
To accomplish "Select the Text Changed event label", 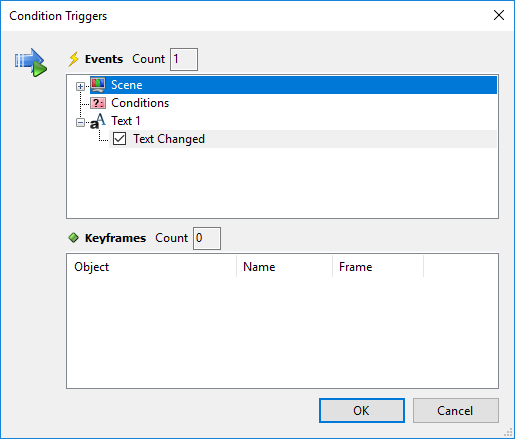I will [x=169, y=139].
